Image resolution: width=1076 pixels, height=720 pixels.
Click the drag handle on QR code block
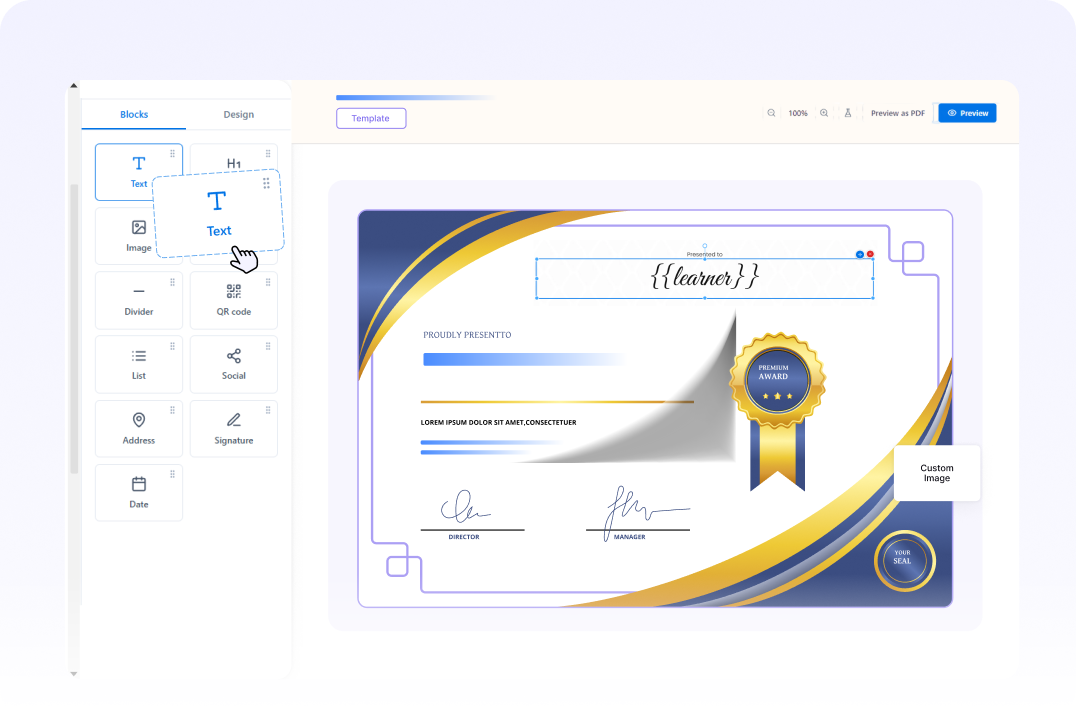[x=268, y=282]
